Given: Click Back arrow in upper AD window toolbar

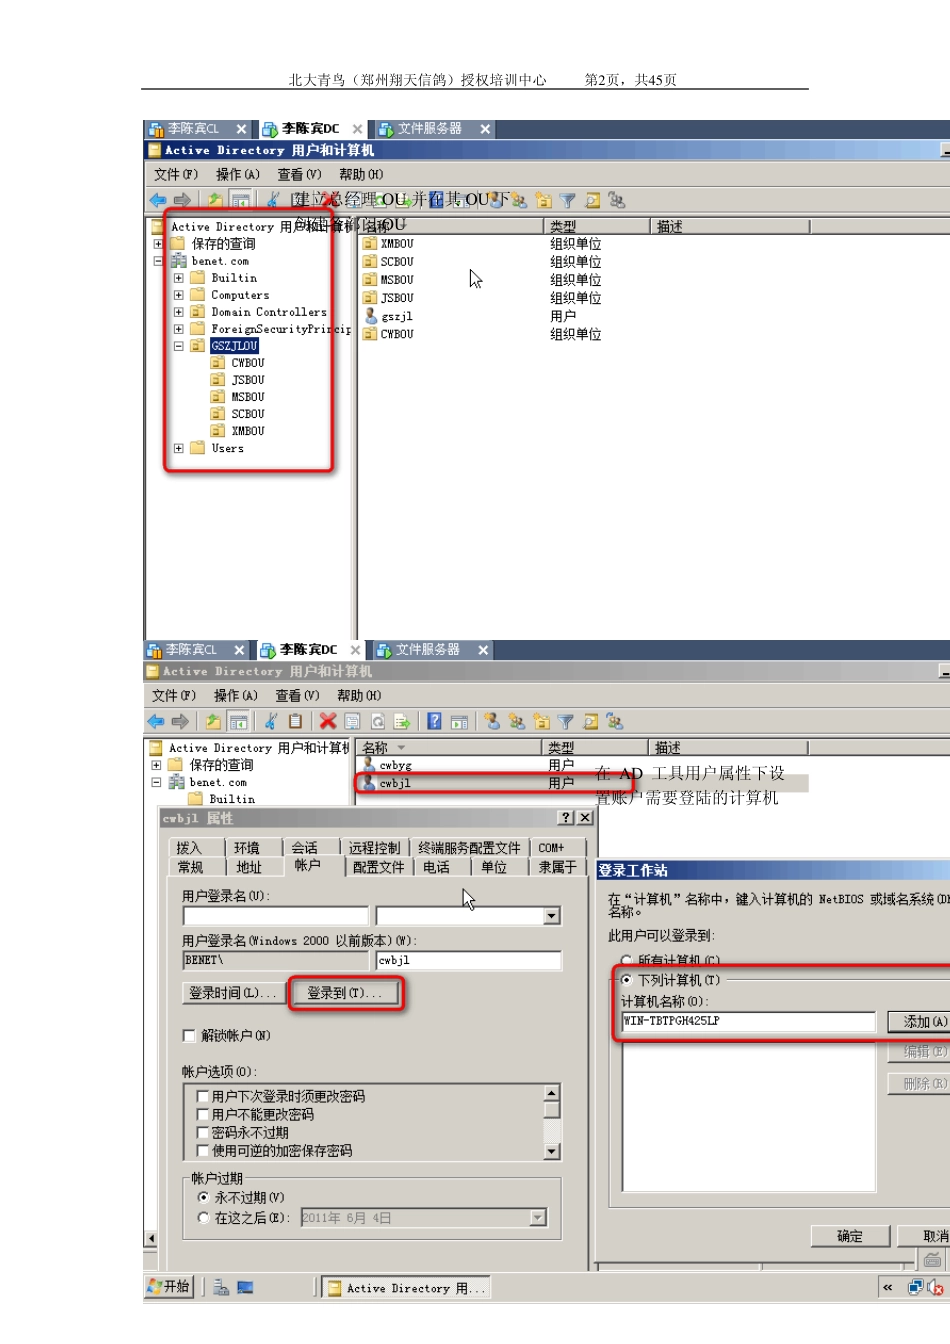Looking at the screenshot, I should [158, 200].
